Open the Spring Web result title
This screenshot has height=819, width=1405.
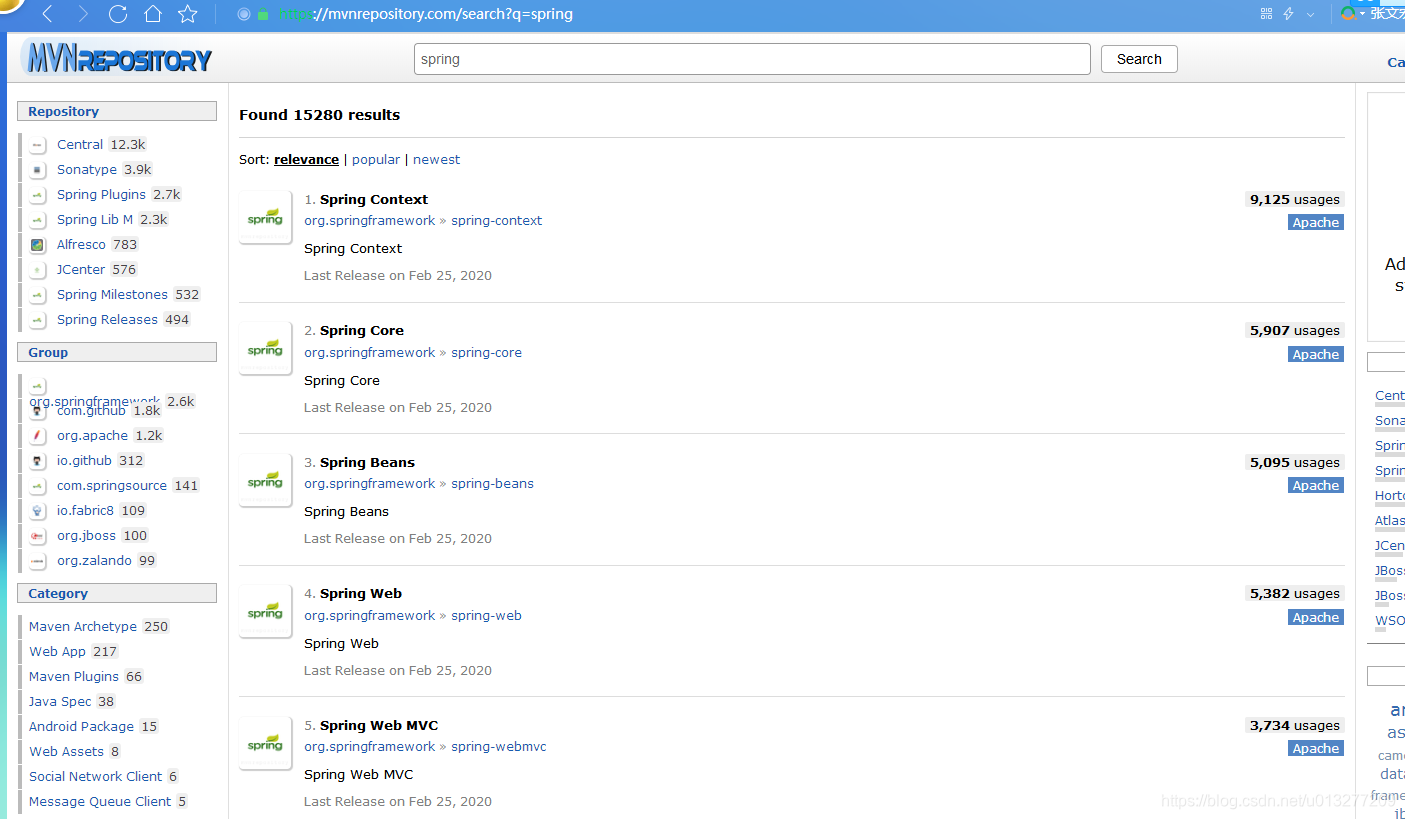(361, 594)
